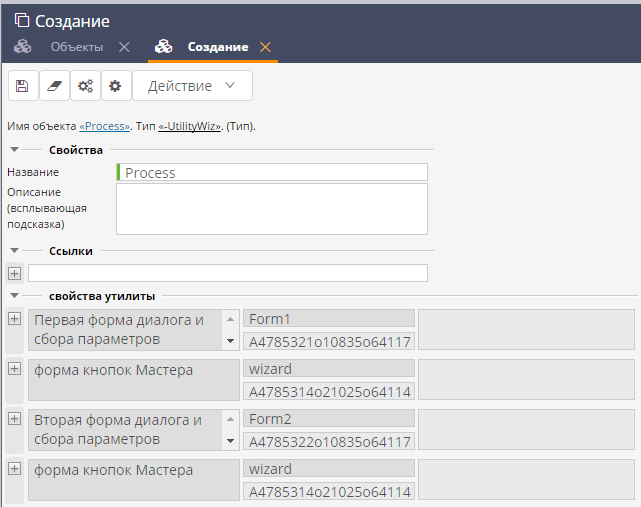Screen dimensions: 641x507
Task: Open the «Process» object name link
Action: click(x=104, y=127)
